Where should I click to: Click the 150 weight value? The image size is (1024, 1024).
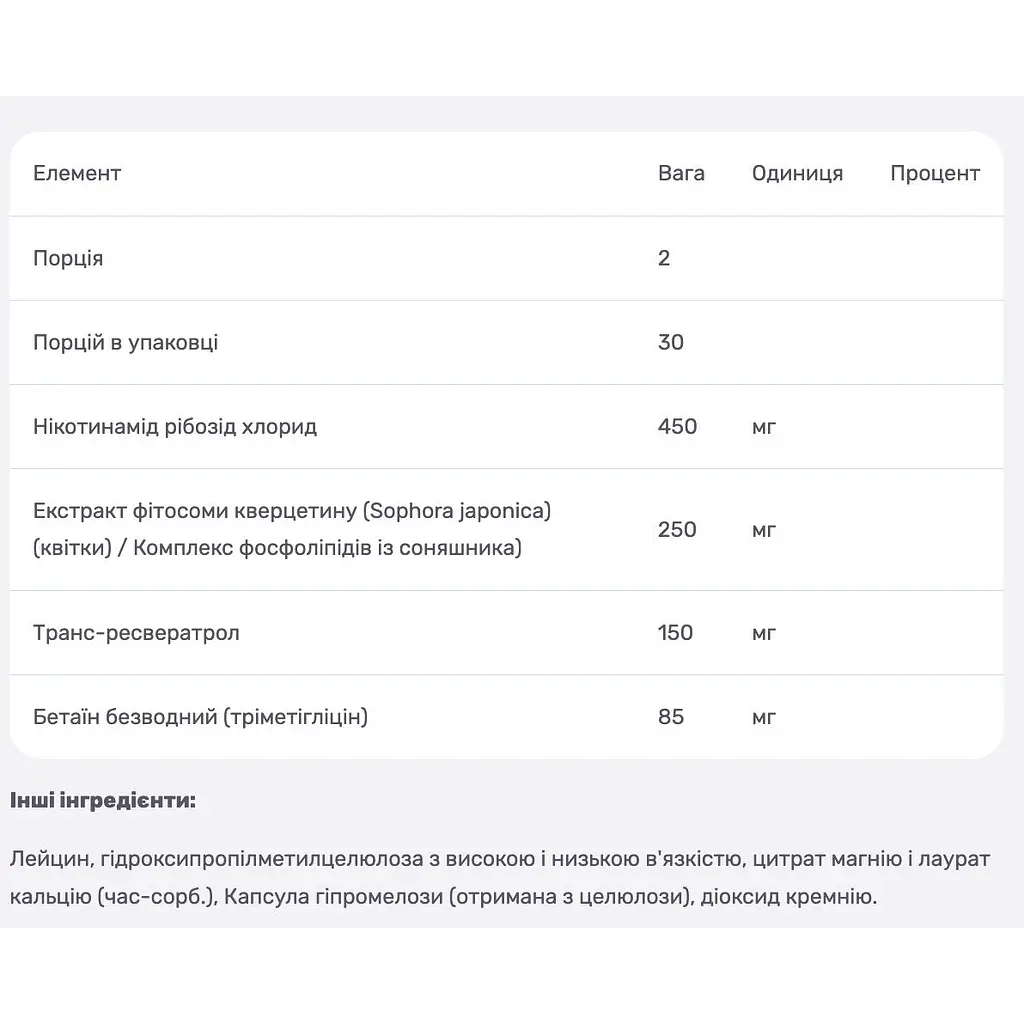tap(675, 633)
